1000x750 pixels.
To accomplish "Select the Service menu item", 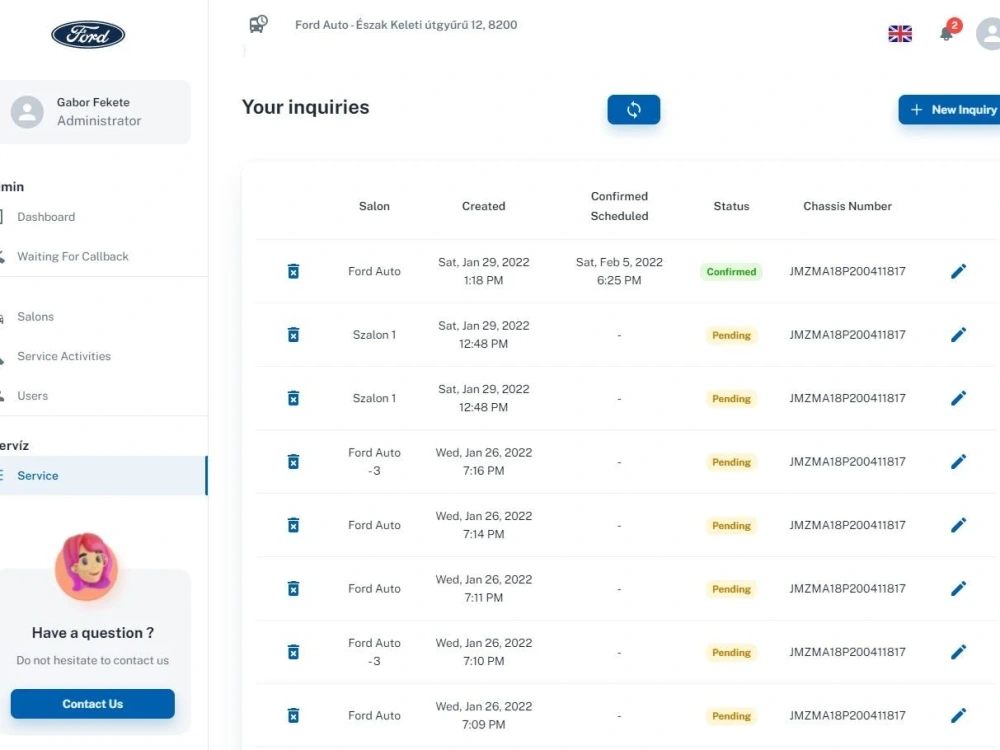I will tap(103, 475).
